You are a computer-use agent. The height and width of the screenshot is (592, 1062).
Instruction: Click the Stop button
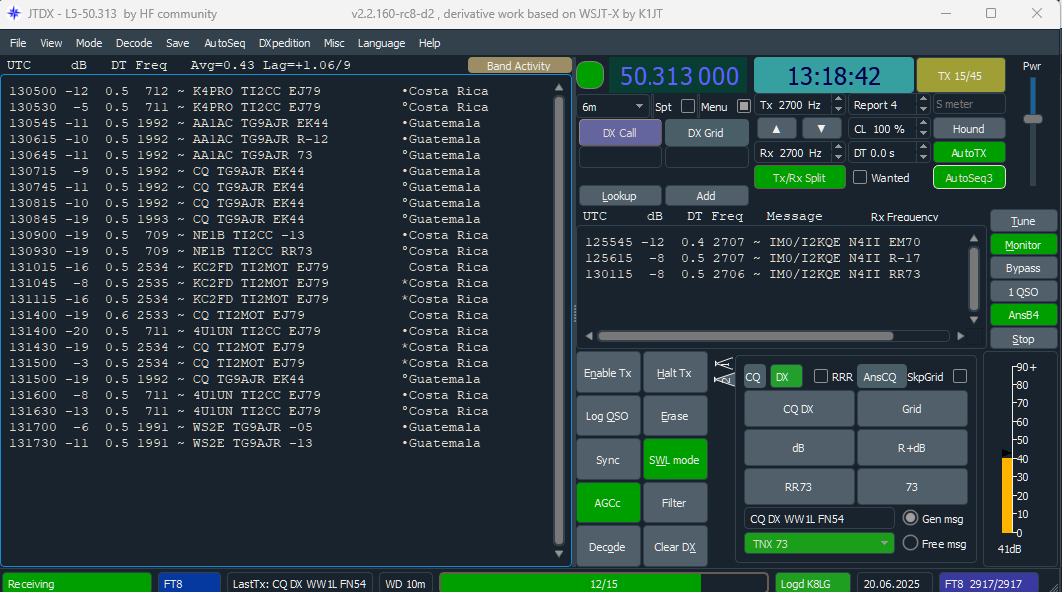pos(1023,339)
